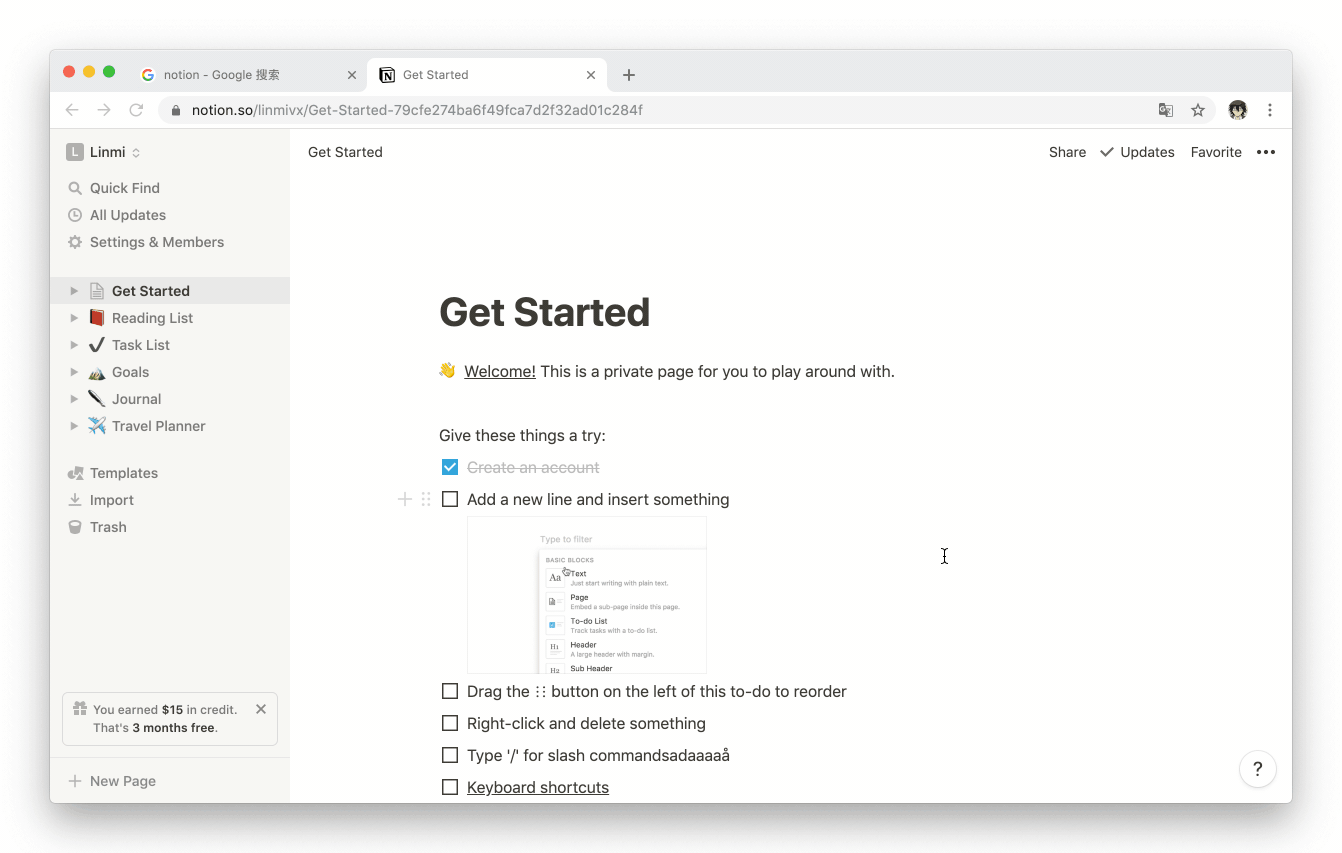This screenshot has height=853, width=1342.
Task: Switch to the notion Google search tab
Action: point(250,75)
